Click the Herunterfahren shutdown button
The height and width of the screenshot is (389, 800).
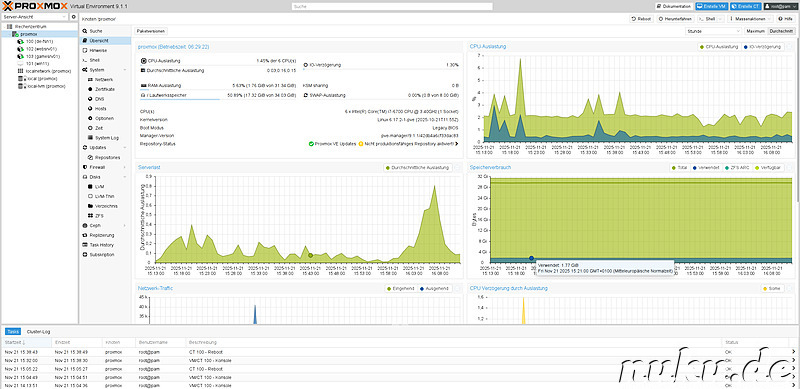point(674,19)
